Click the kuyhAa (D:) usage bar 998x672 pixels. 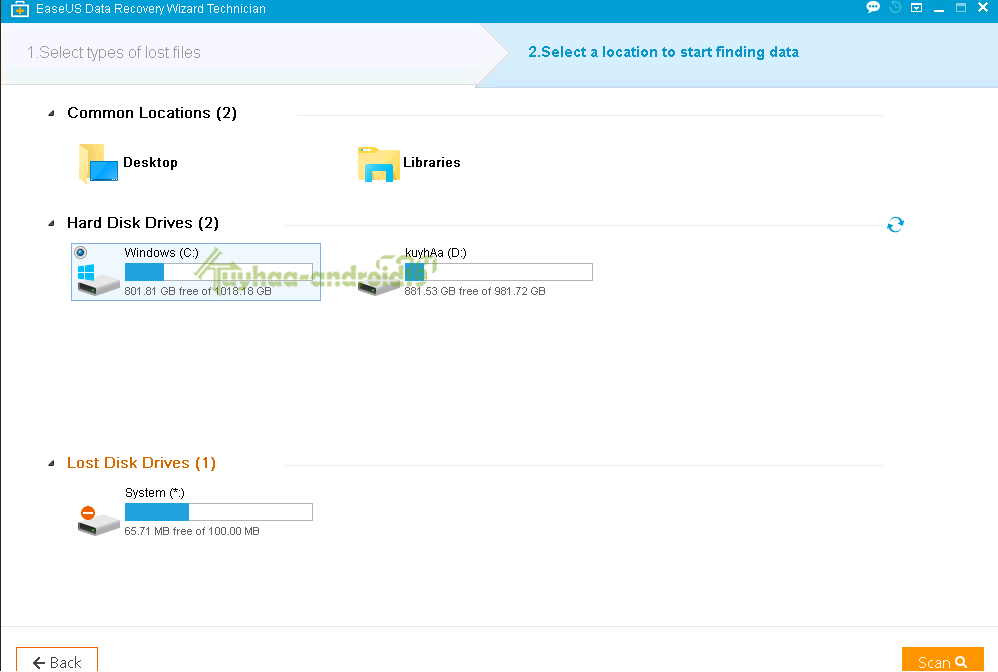pos(498,272)
